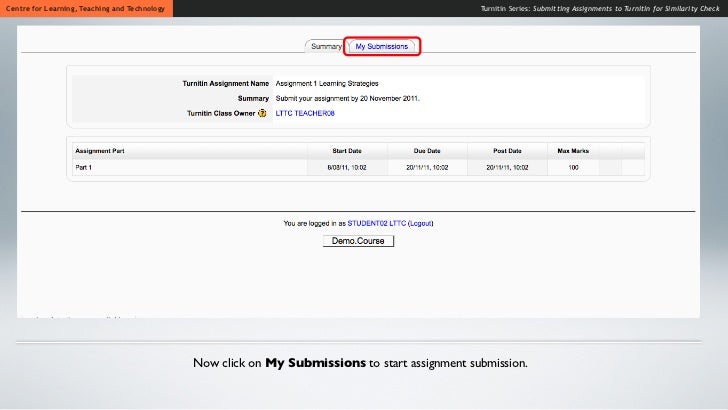Select the Max Marks value 100

573,168
